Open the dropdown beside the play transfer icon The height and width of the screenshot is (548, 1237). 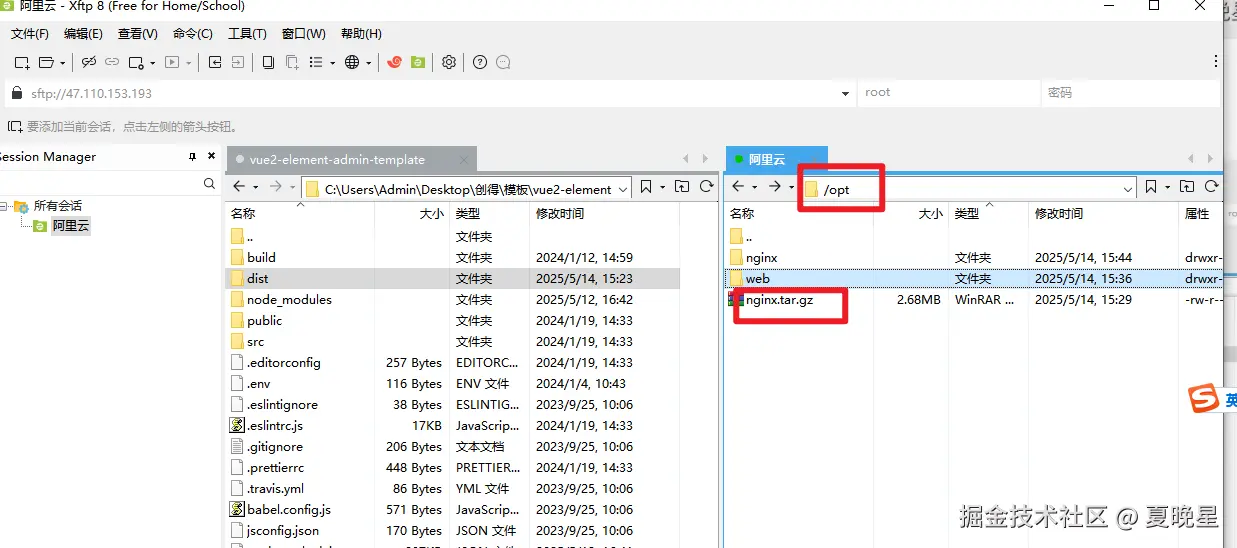[188, 63]
